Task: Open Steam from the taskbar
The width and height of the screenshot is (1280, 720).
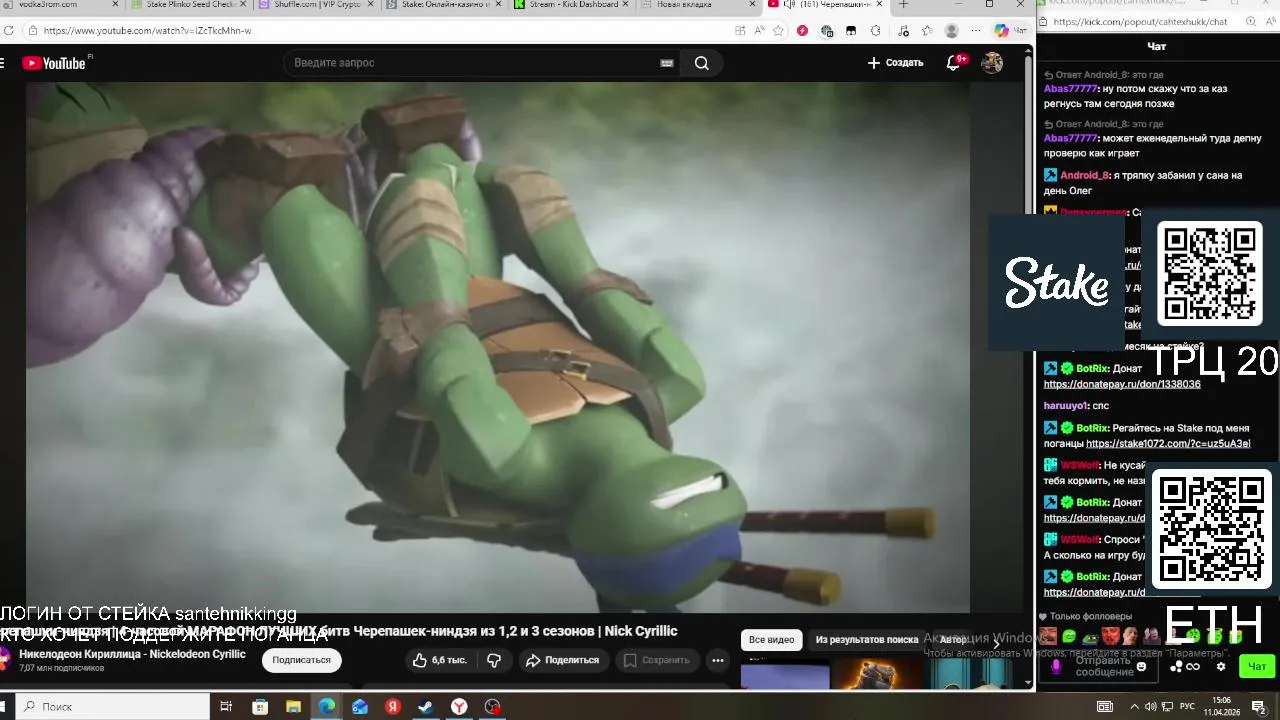Action: point(425,707)
